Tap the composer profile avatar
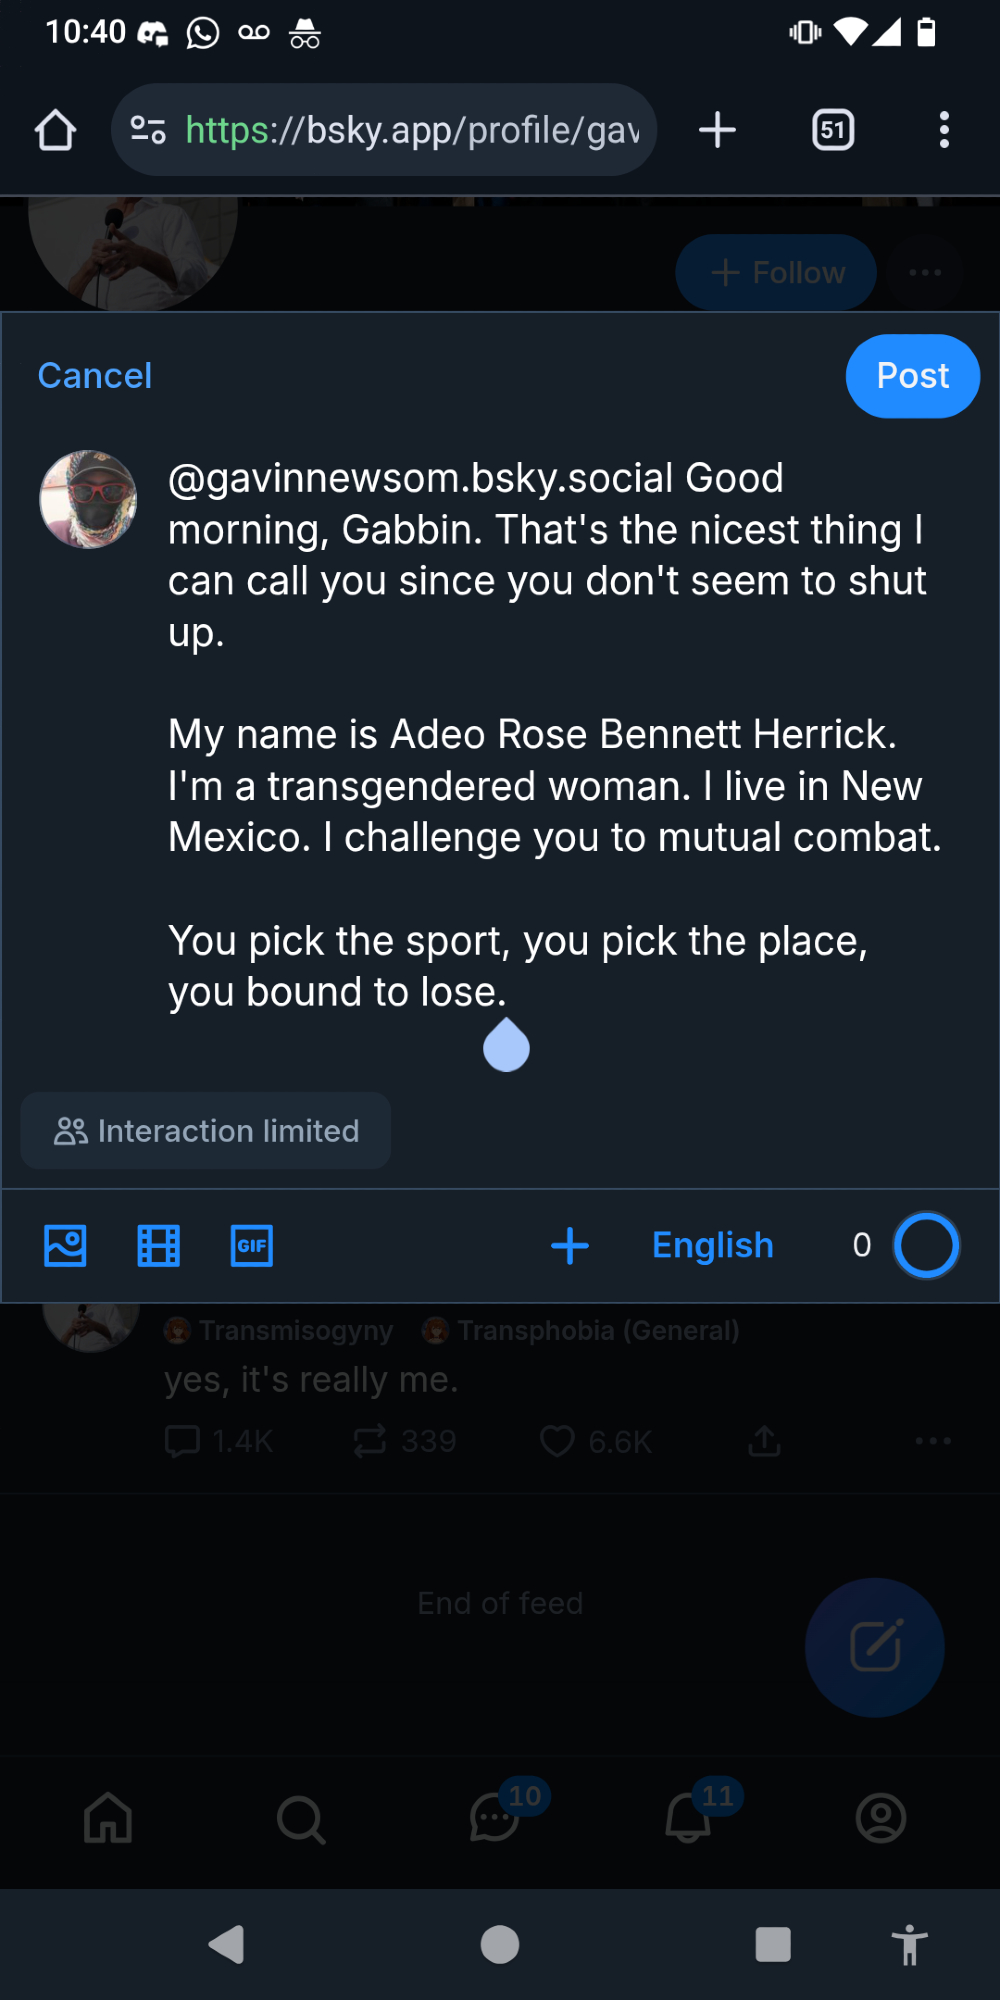This screenshot has width=1000, height=2000. click(88, 499)
